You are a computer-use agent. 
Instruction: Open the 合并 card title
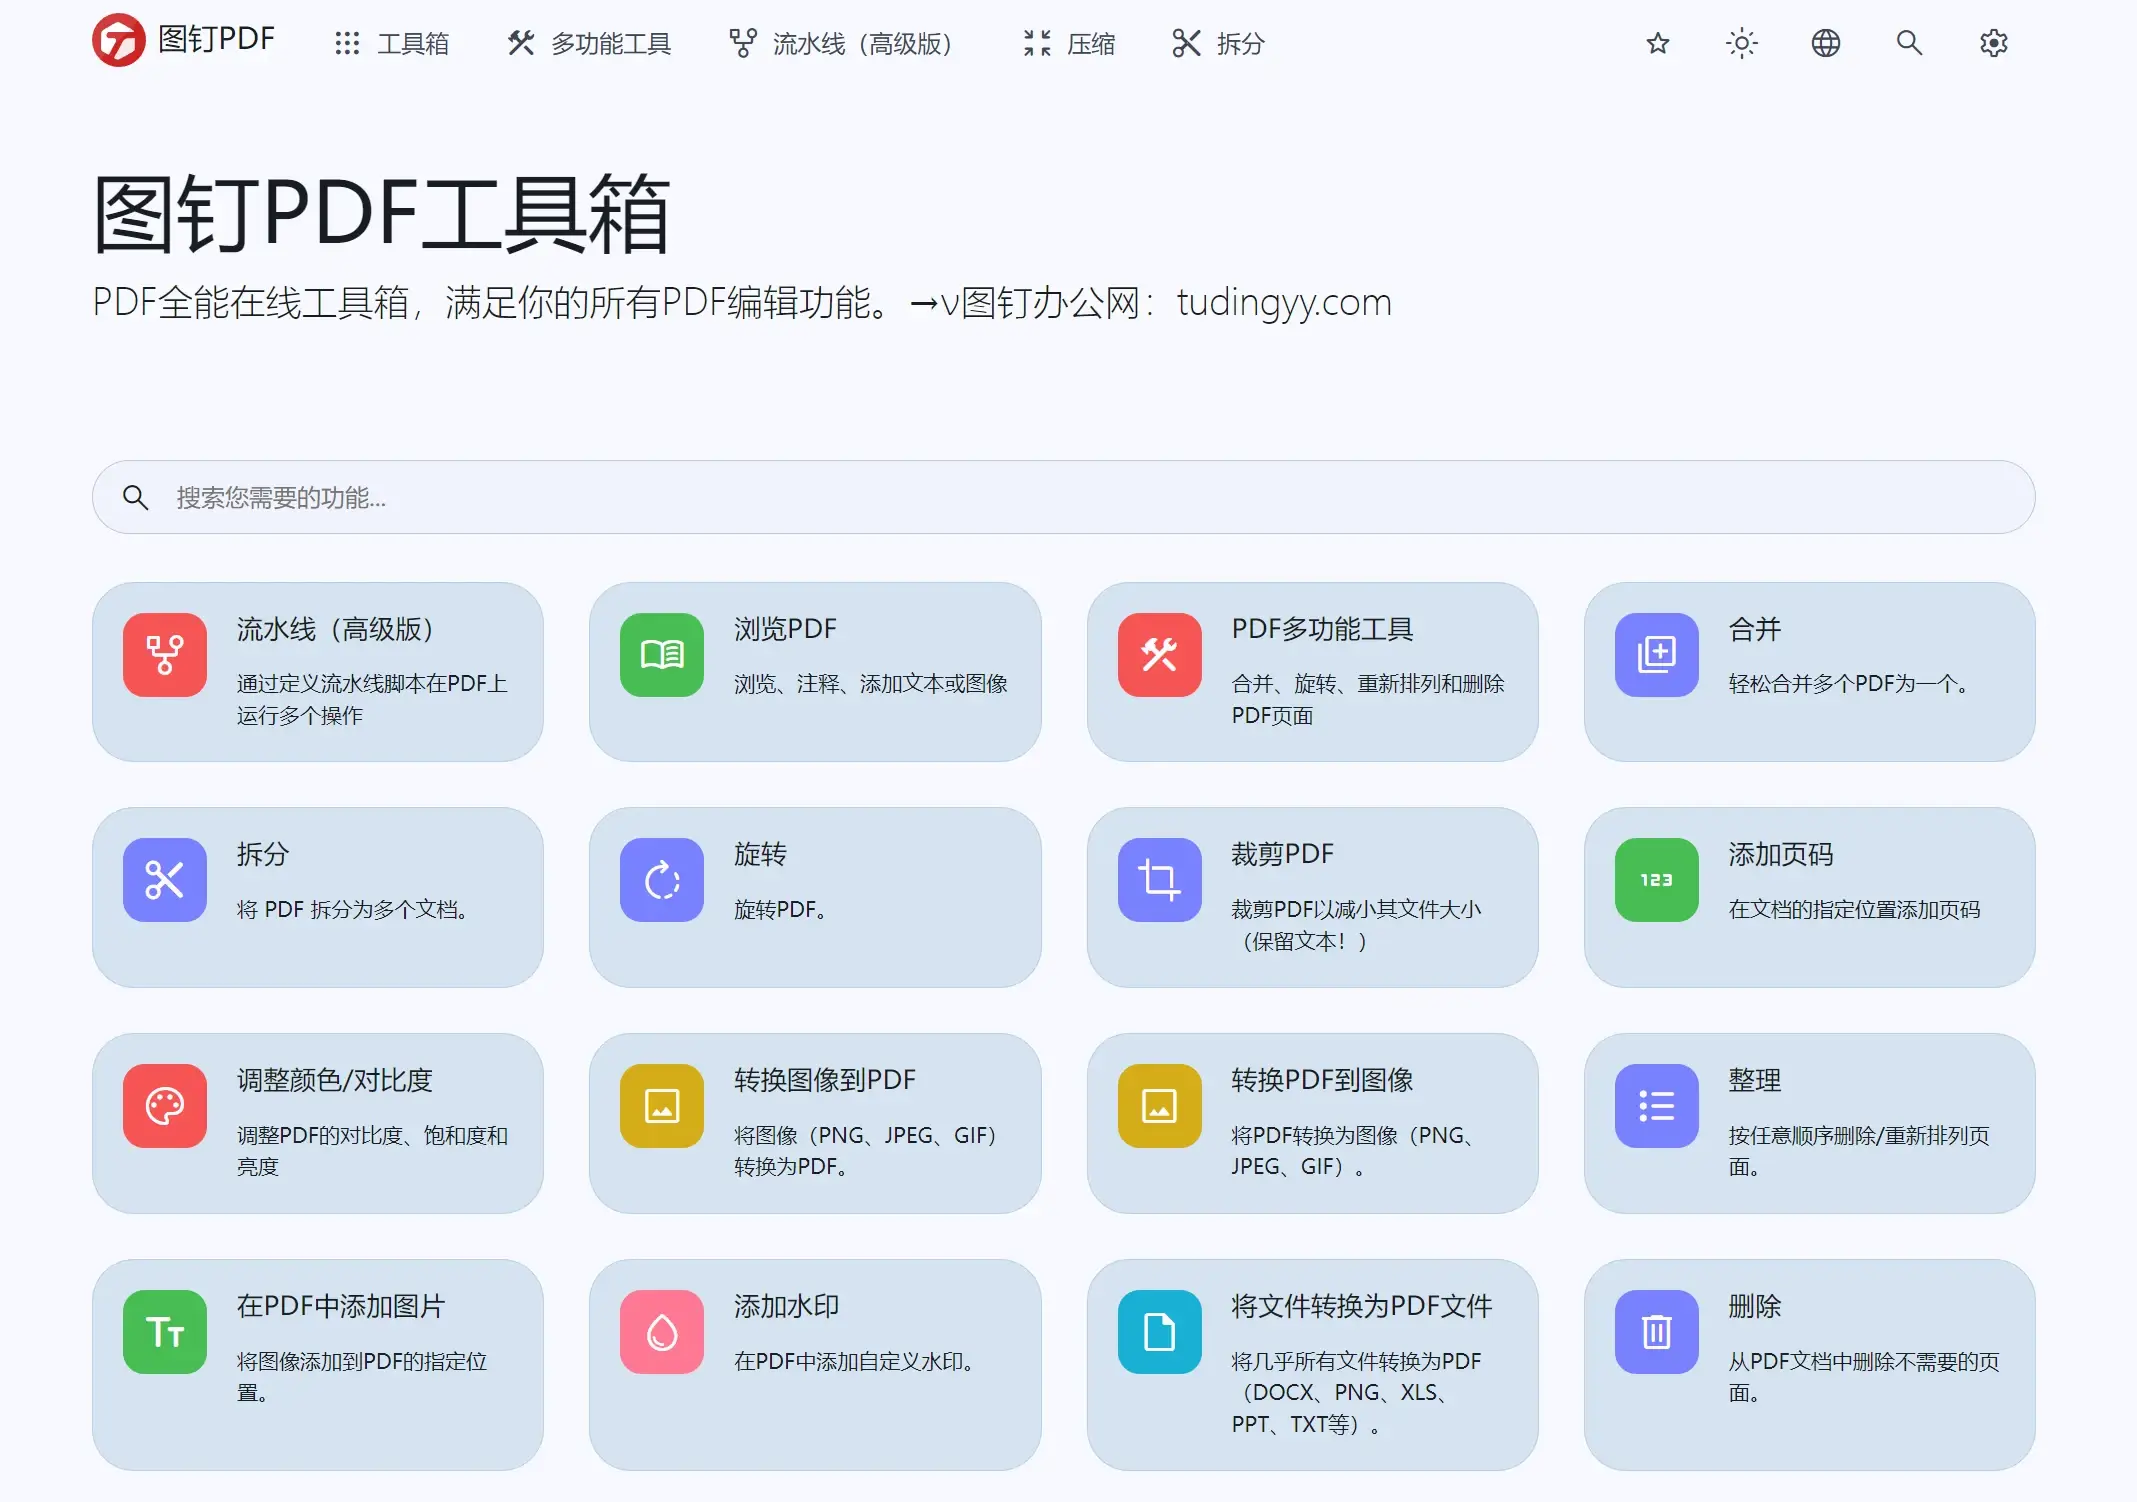pyautogui.click(x=1755, y=629)
